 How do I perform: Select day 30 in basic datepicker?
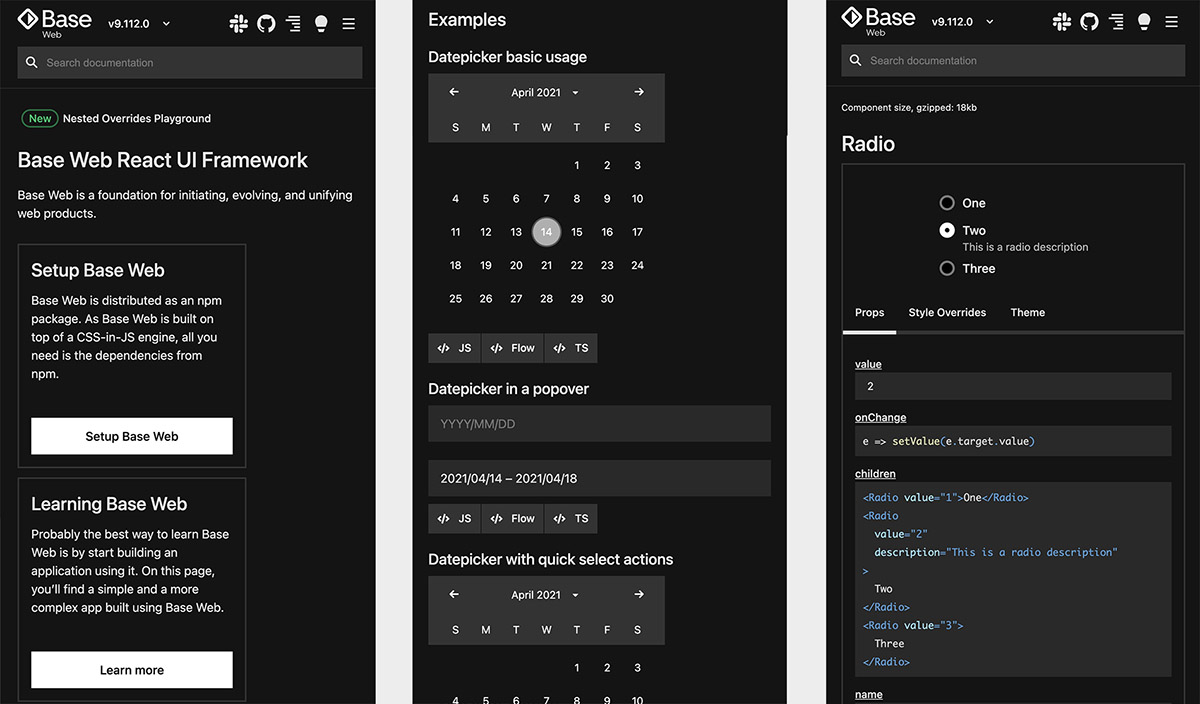point(607,298)
